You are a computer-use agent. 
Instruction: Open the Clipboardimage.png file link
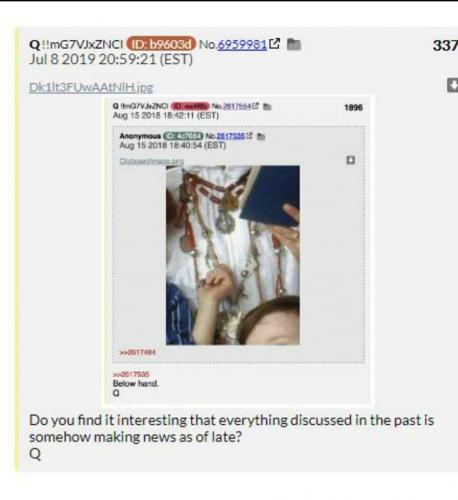point(151,161)
